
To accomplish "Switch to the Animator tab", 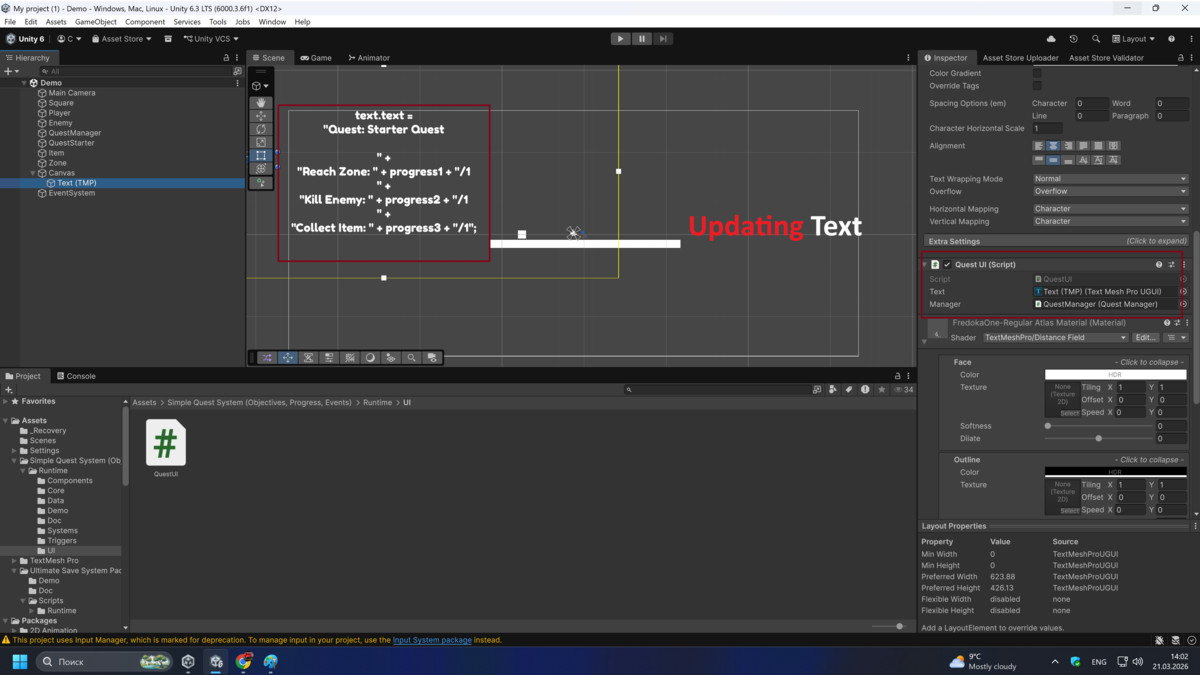I will 369,58.
